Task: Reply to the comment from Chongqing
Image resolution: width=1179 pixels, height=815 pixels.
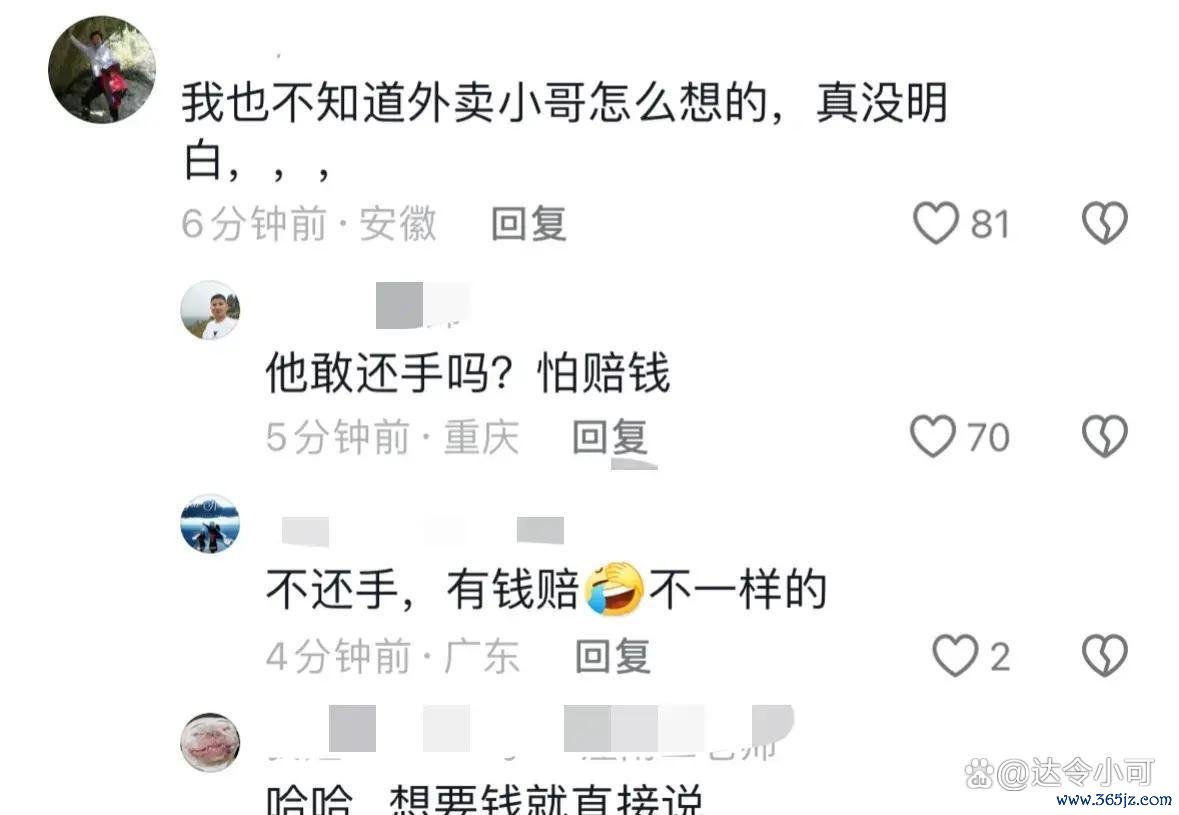Action: click(x=610, y=437)
